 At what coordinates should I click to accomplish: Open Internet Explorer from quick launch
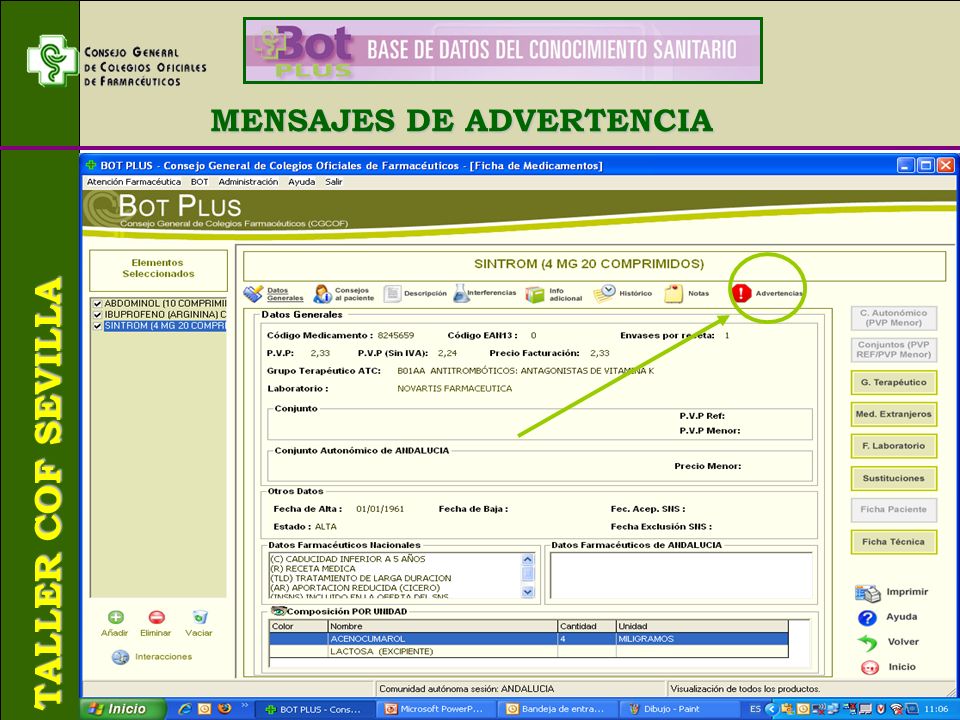(x=184, y=709)
